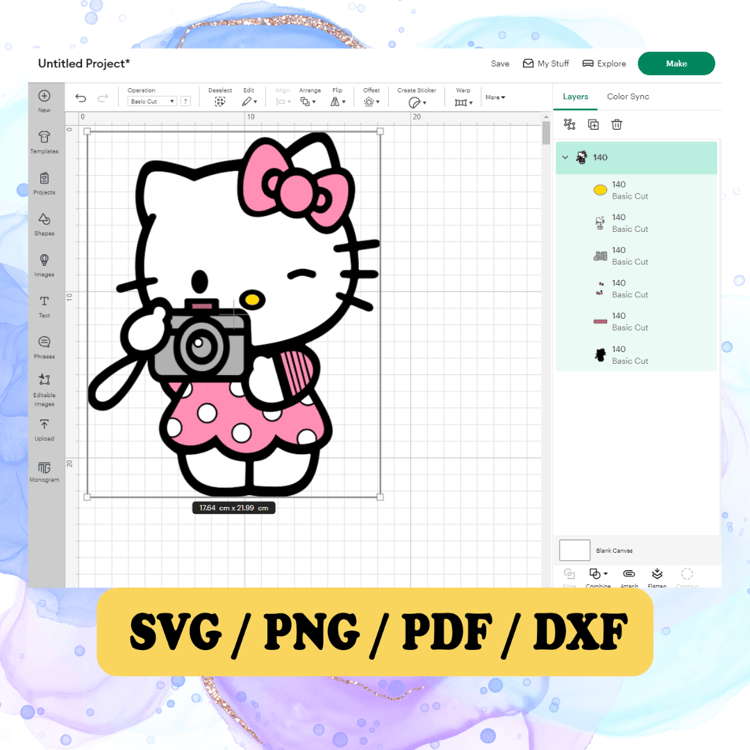The image size is (750, 750).
Task: Expand the More toolbar menu
Action: [x=495, y=97]
